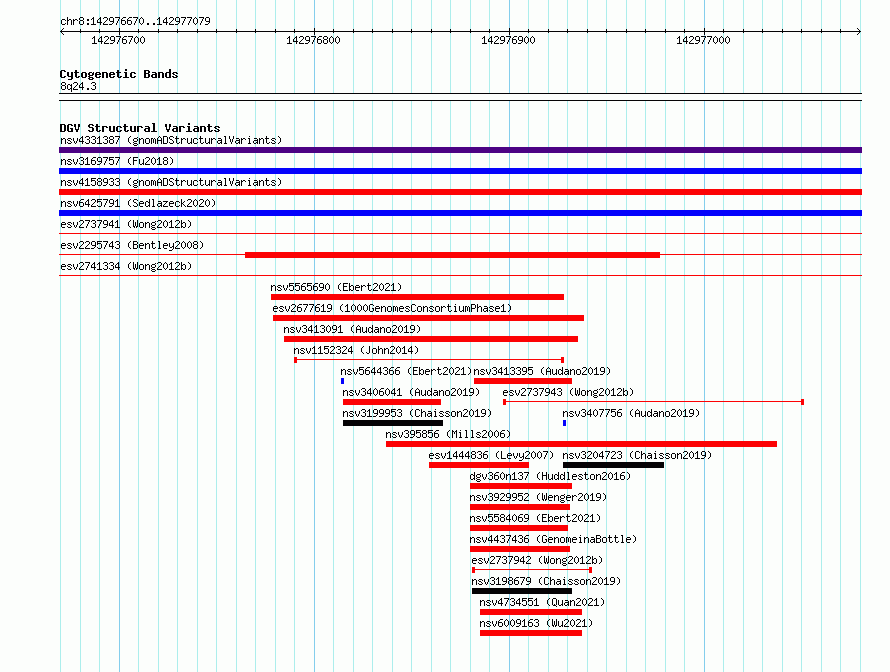Viewport: 890px width, 672px height.
Task: Open nsv5565690 (Ebert2021) variant
Action: coord(336,287)
